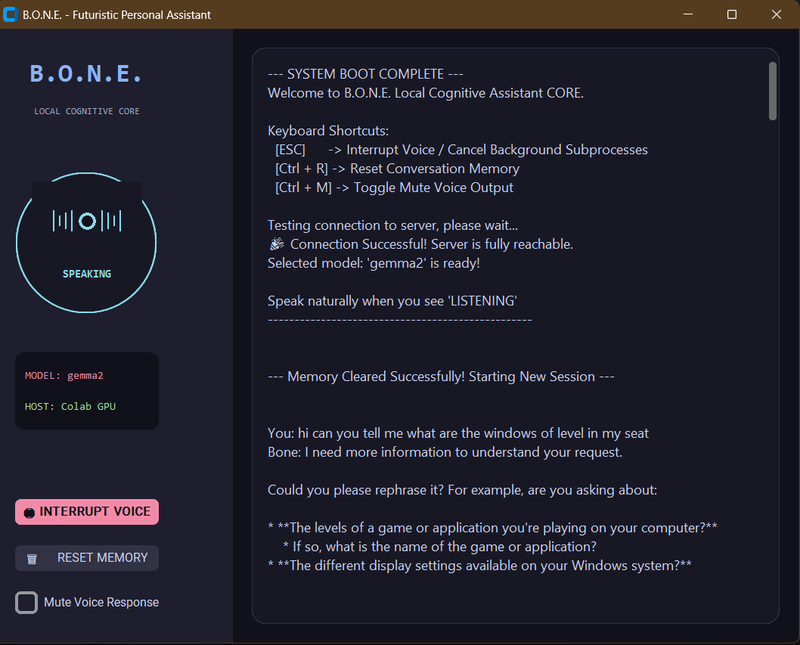Click the speaking waveform icon in the circle
The height and width of the screenshot is (645, 800).
(87, 221)
